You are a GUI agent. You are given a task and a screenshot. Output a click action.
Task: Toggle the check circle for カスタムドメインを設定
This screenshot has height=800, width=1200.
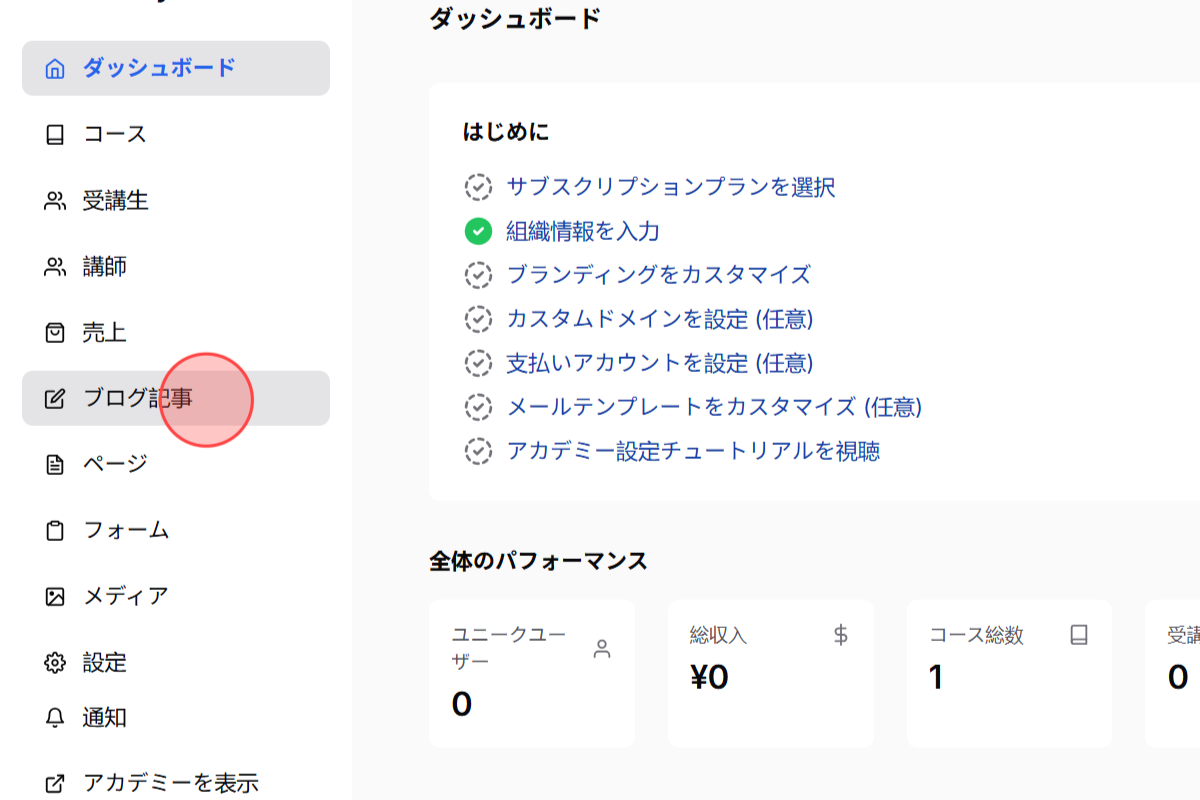point(477,319)
